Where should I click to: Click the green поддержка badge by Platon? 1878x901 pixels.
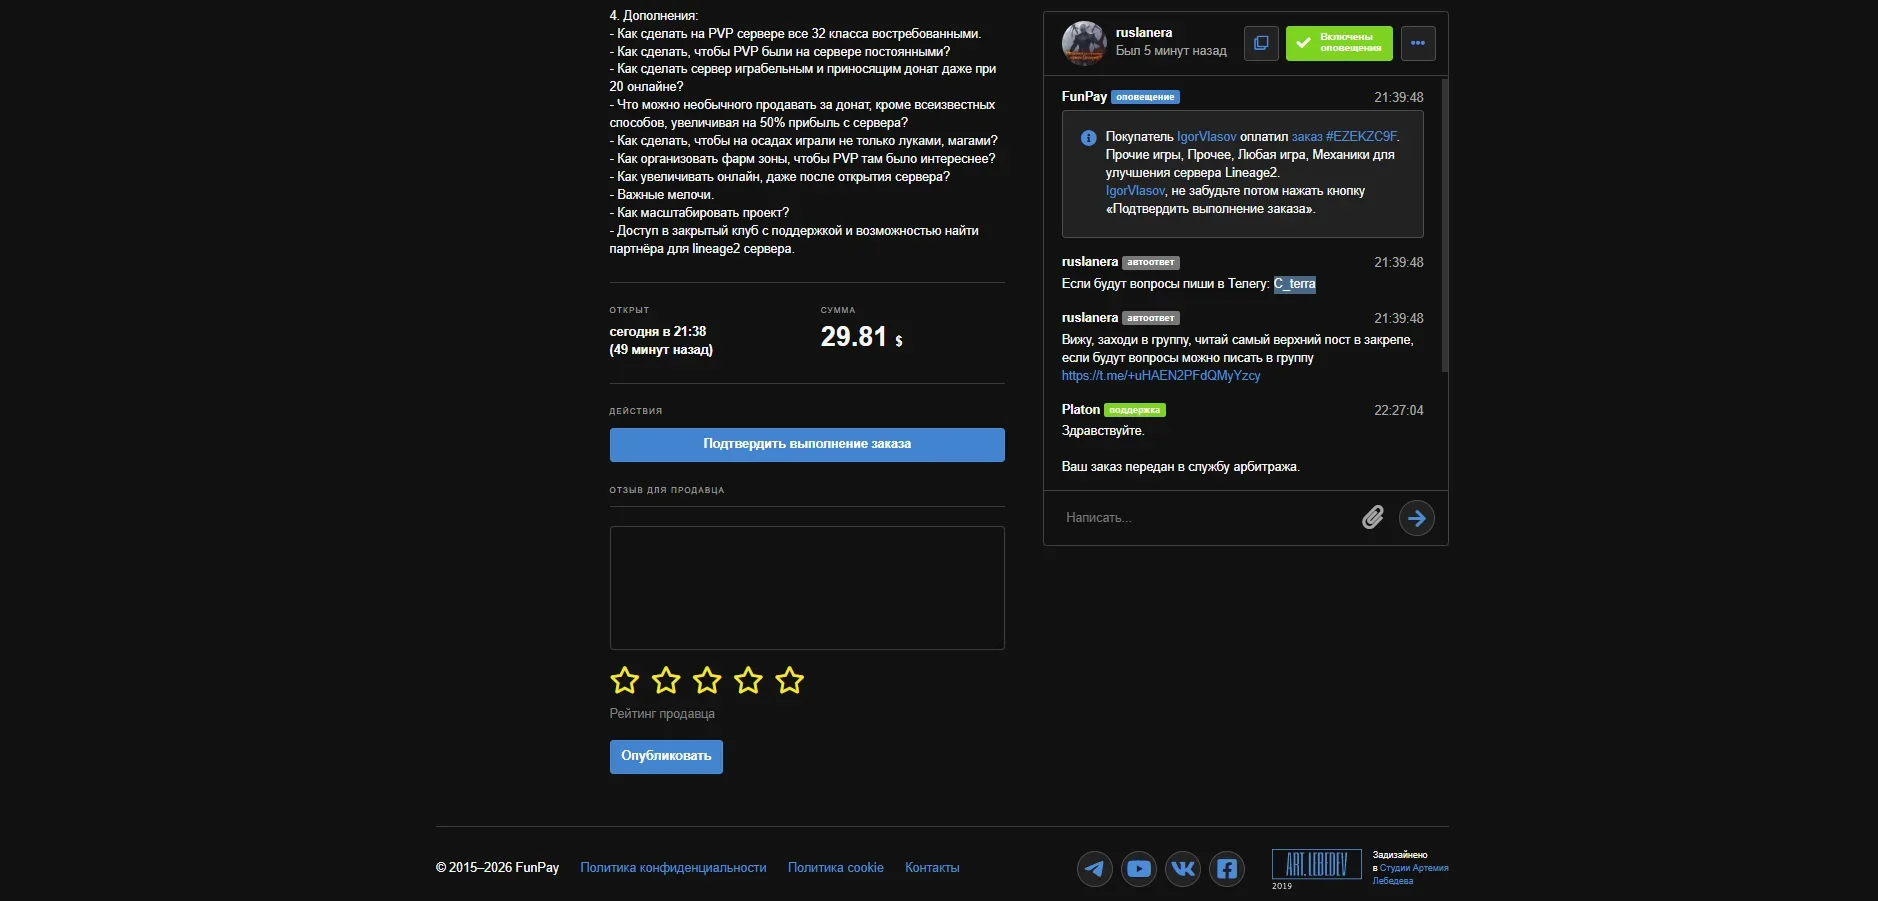(1135, 410)
